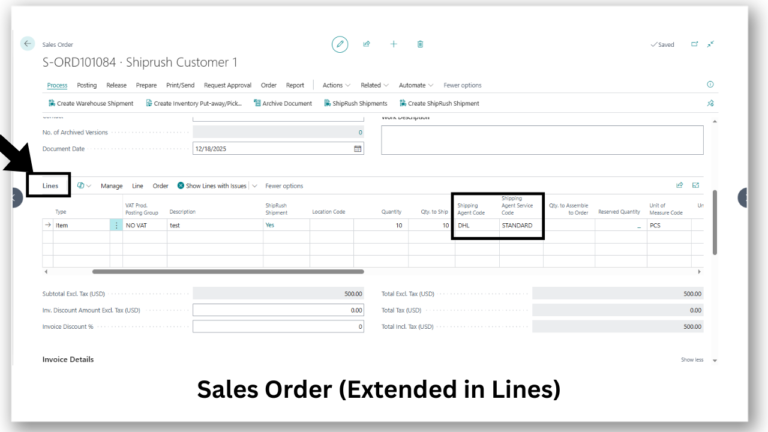This screenshot has width=768, height=432.
Task: Open the Manage menu in Lines
Action: [x=112, y=186]
